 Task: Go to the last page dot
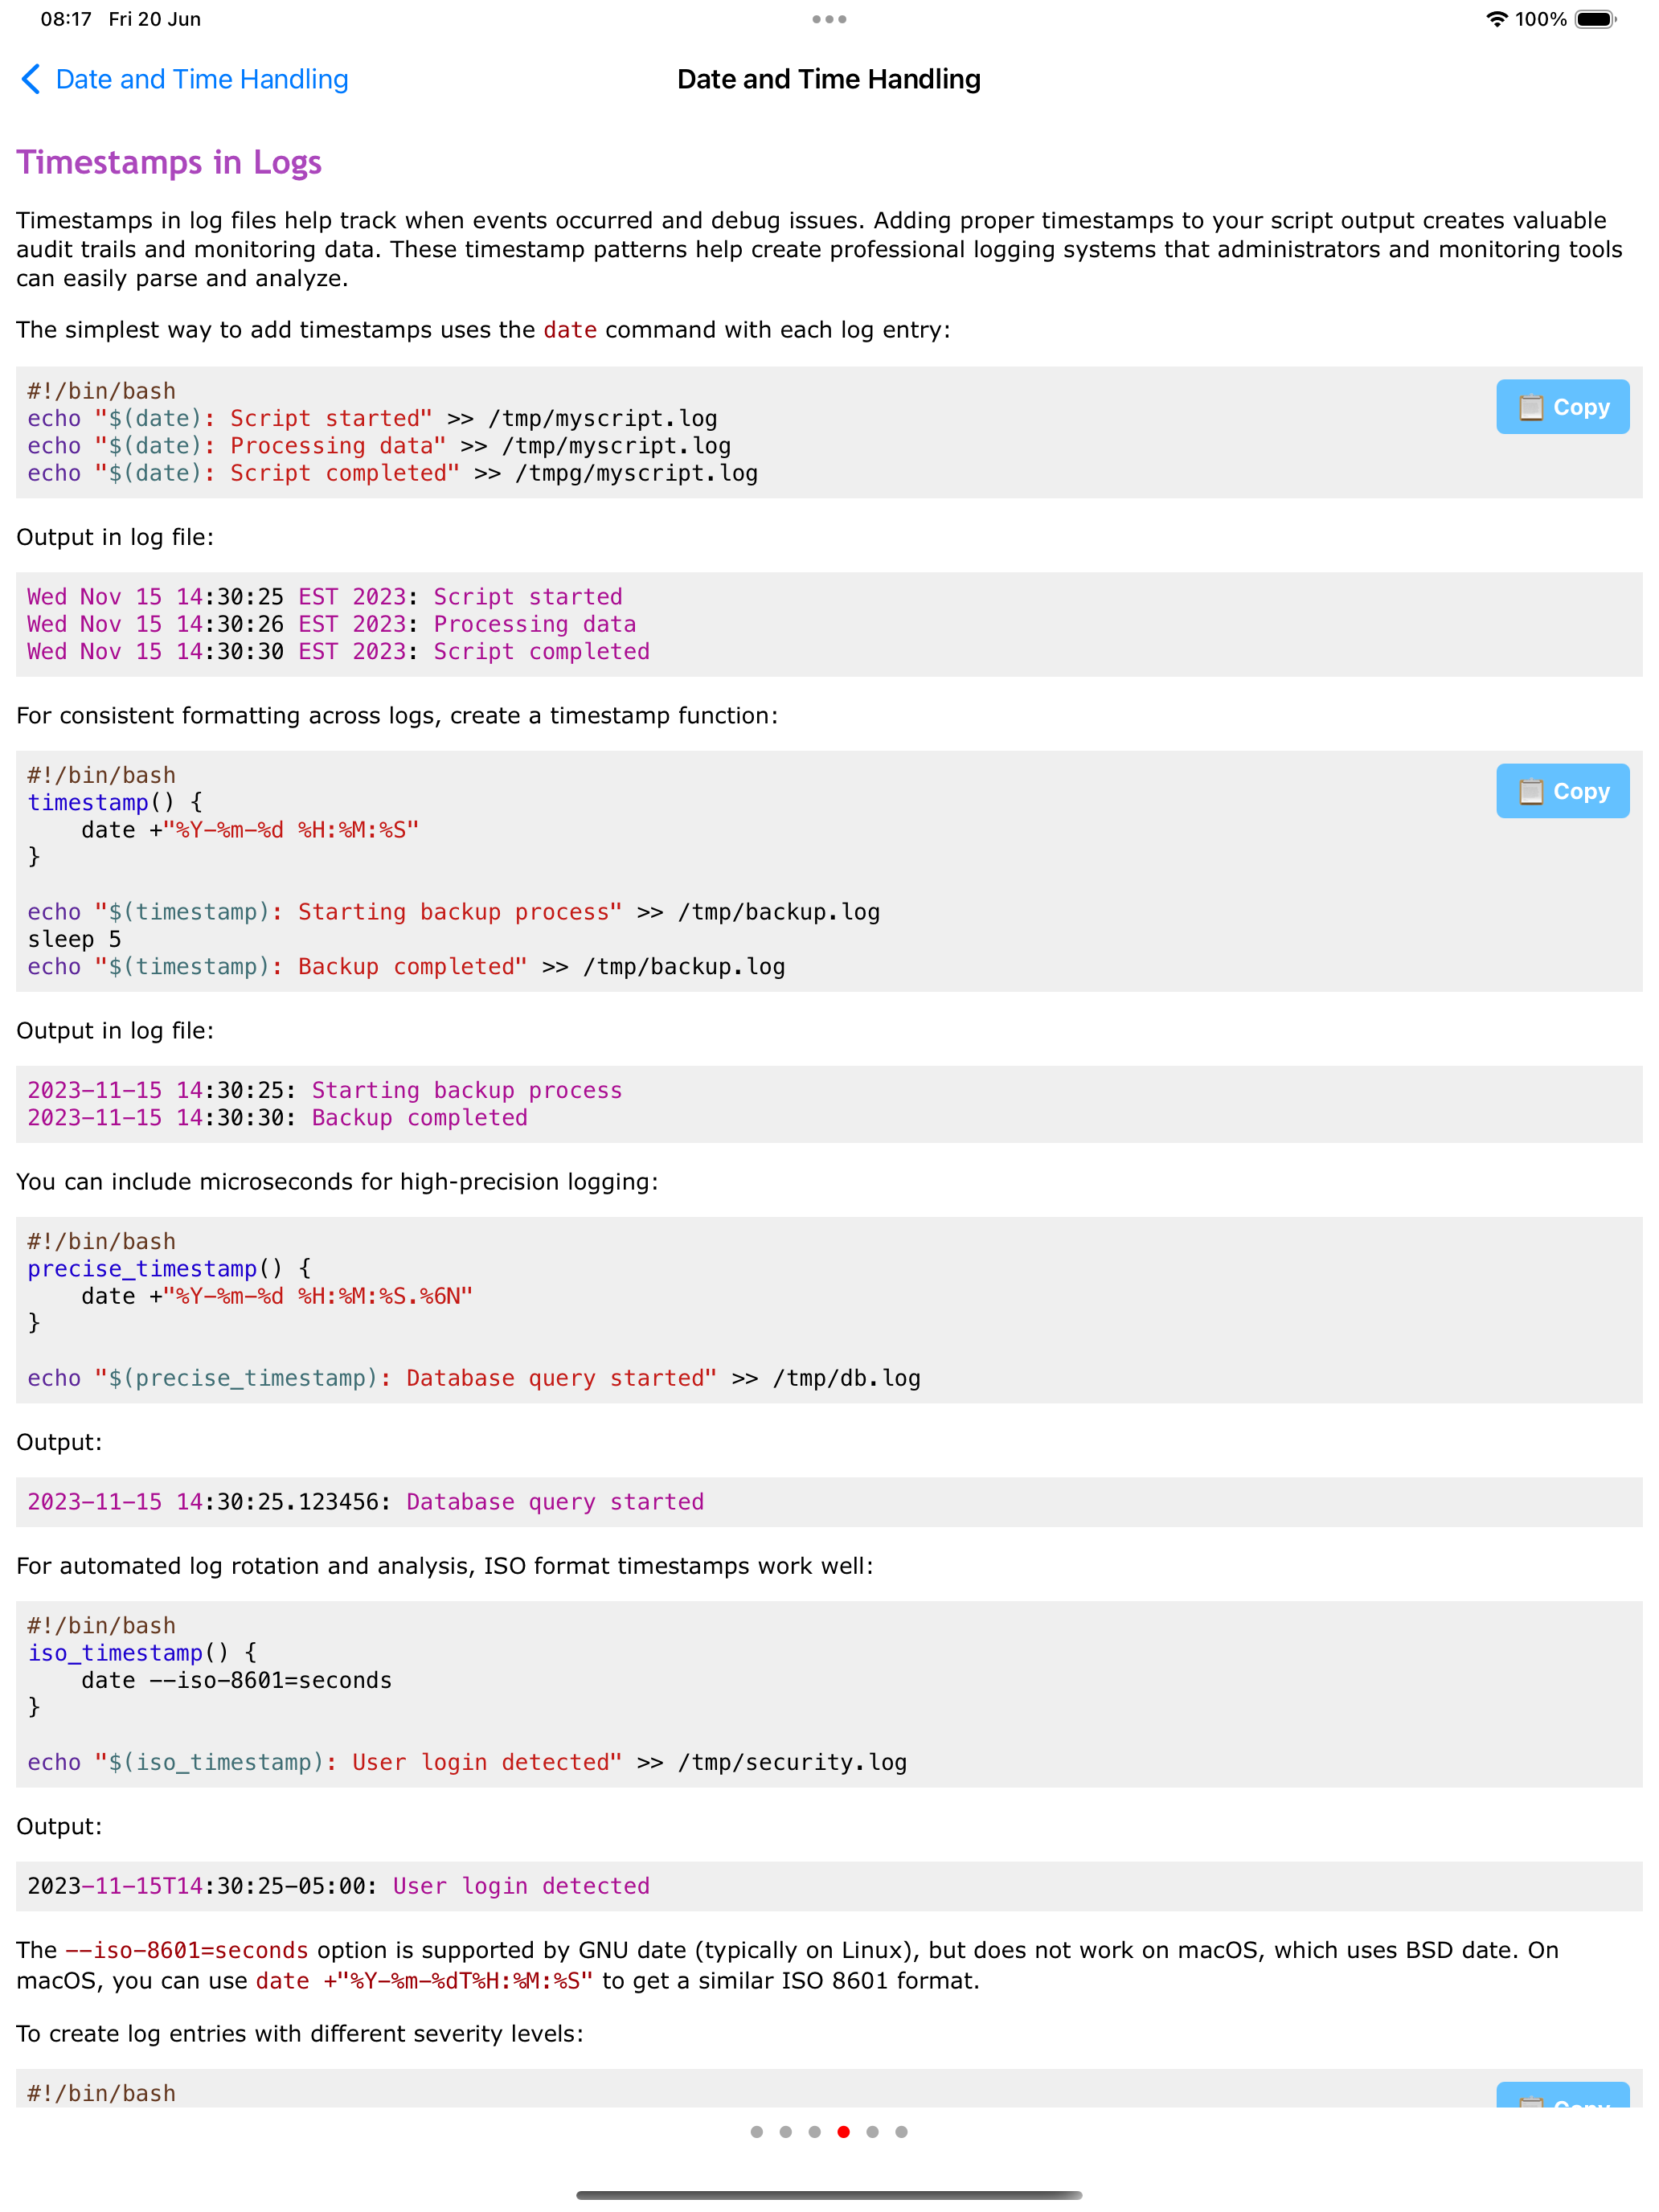pos(901,2131)
